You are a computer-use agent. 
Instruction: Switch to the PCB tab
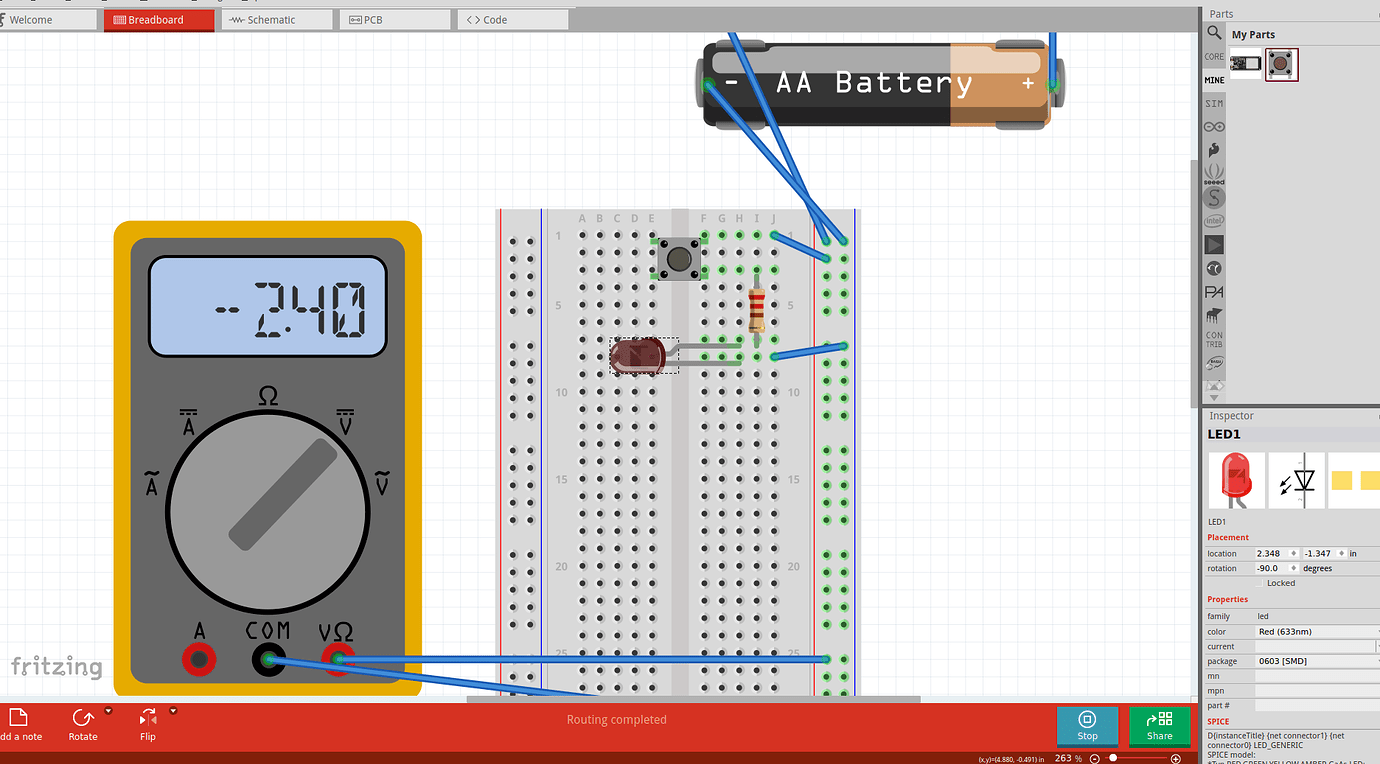click(395, 19)
